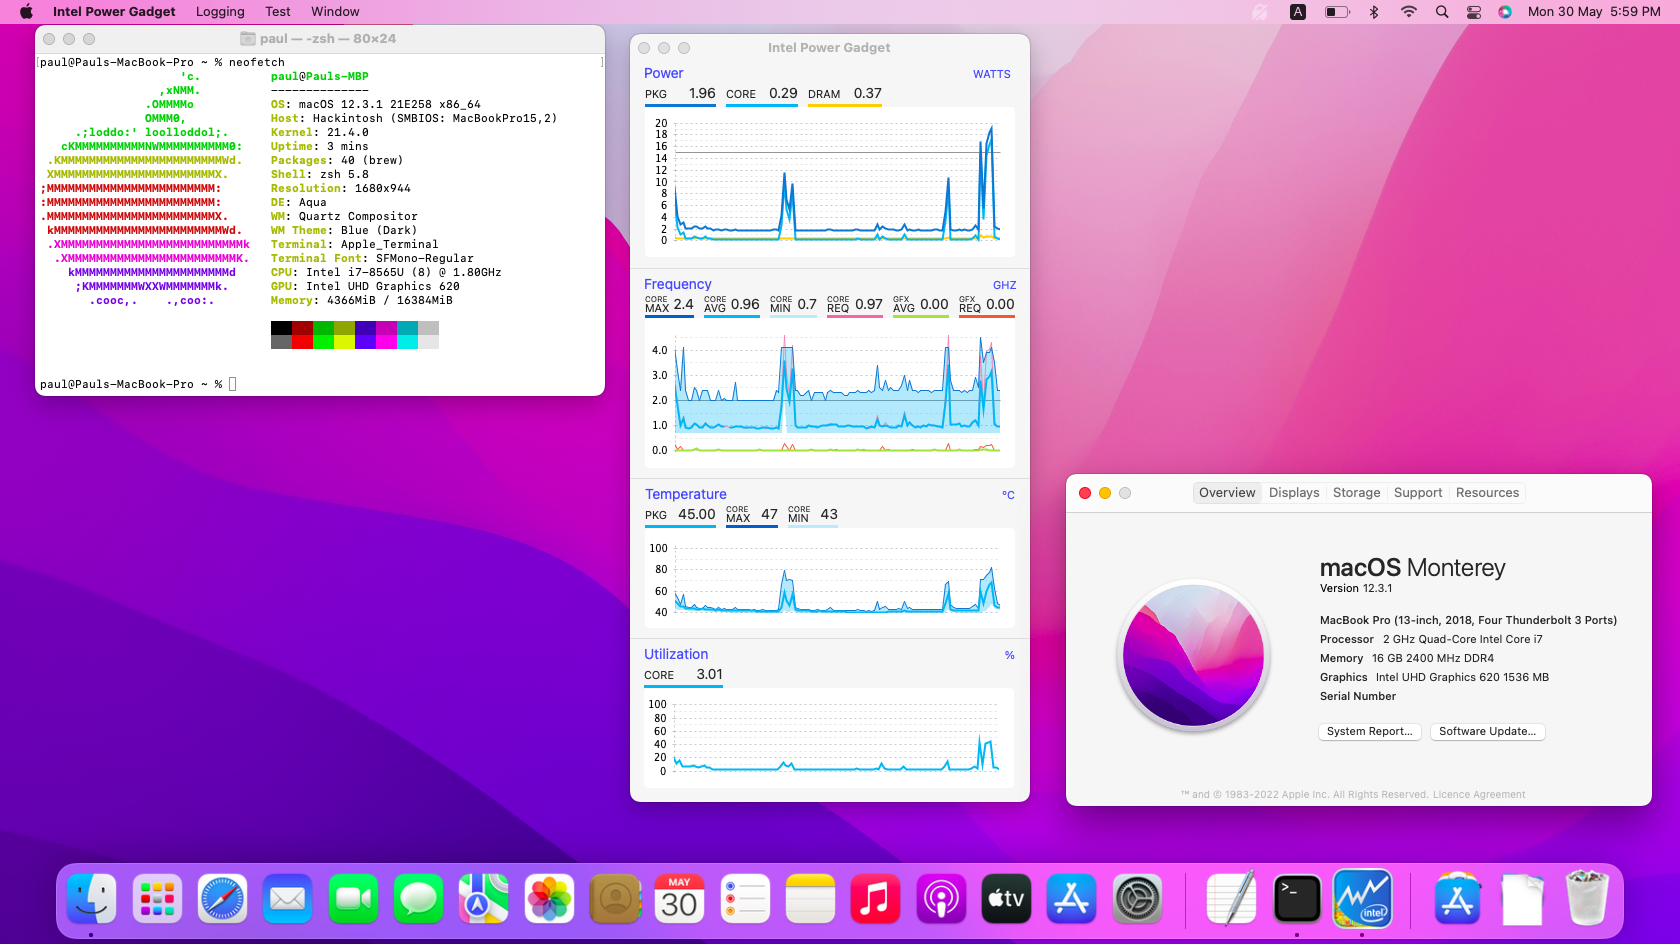The width and height of the screenshot is (1680, 944).
Task: Click the PKG power value 1.96
Action: pyautogui.click(x=702, y=93)
